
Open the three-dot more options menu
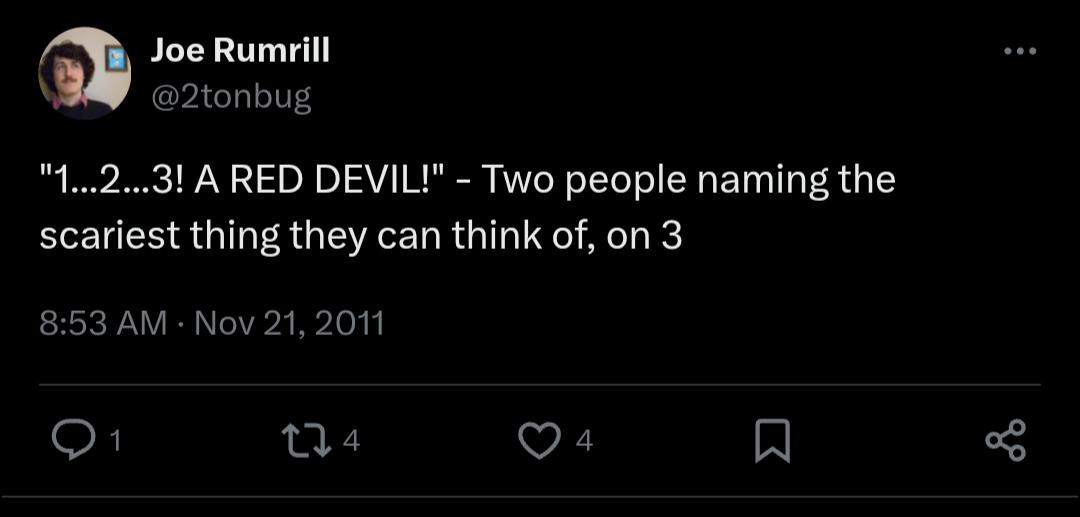(1018, 53)
